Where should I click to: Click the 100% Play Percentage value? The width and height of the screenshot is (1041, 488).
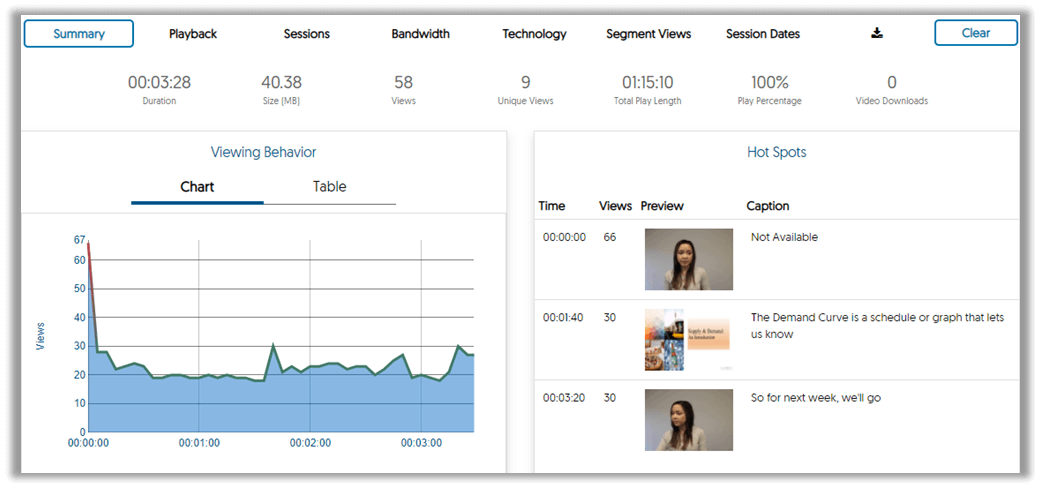(x=769, y=82)
